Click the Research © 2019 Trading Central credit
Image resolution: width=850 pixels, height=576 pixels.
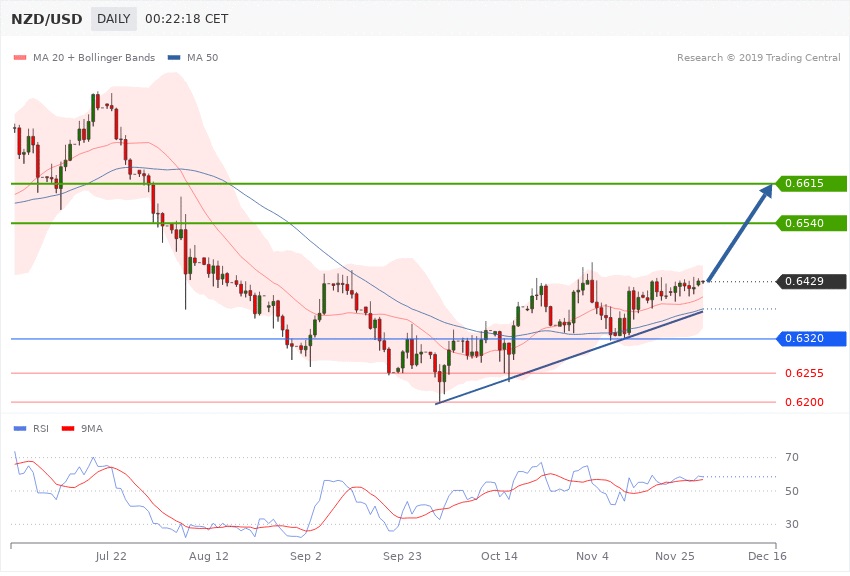pyautogui.click(x=758, y=57)
